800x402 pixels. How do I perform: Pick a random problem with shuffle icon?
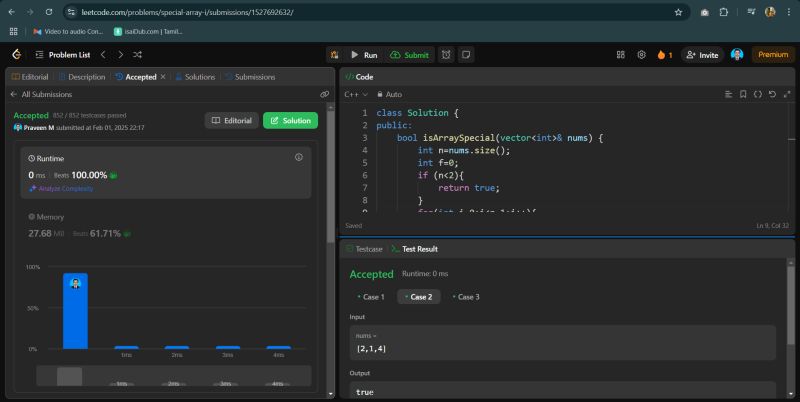tap(137, 55)
